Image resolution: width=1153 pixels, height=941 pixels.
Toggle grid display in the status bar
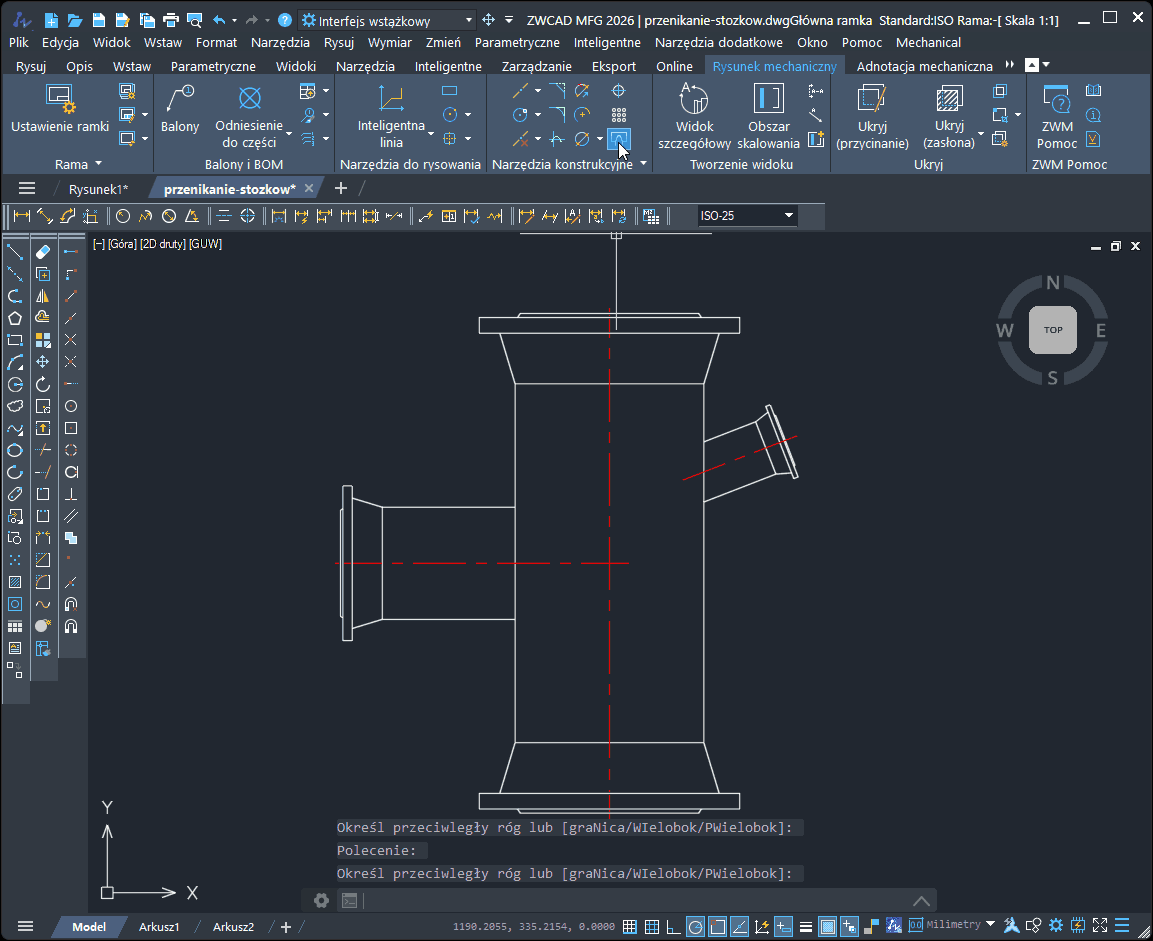click(651, 926)
